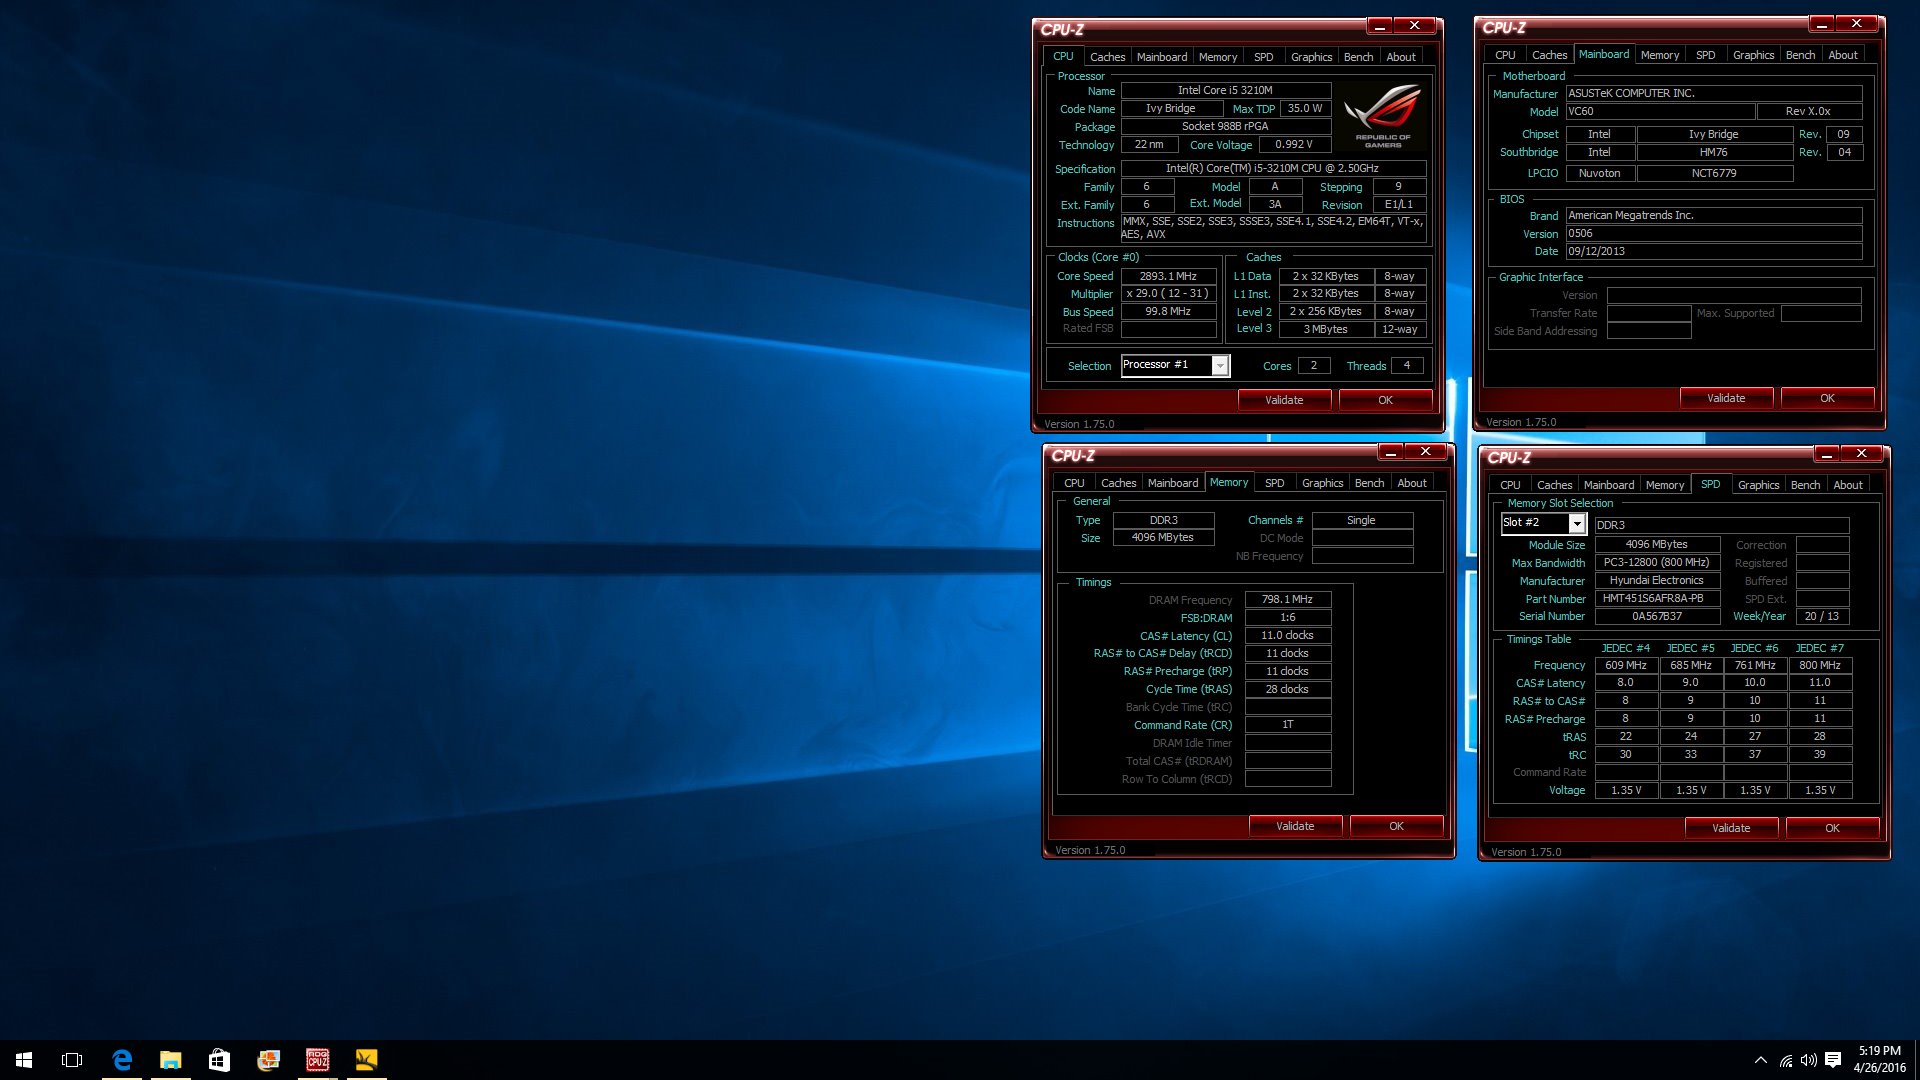This screenshot has width=1920, height=1080.
Task: Click the Republic of Gamers logo
Action: 1383,116
